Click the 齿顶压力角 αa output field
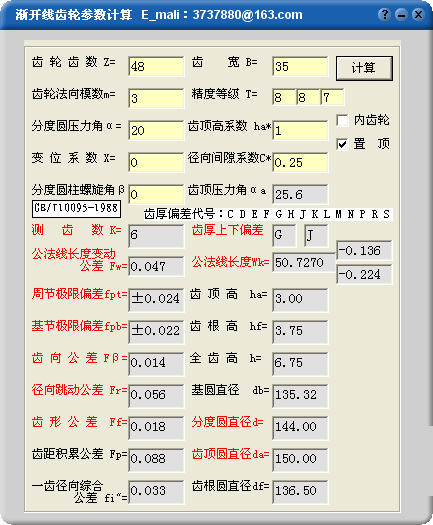Viewport: 433px width, 525px height. click(x=300, y=194)
